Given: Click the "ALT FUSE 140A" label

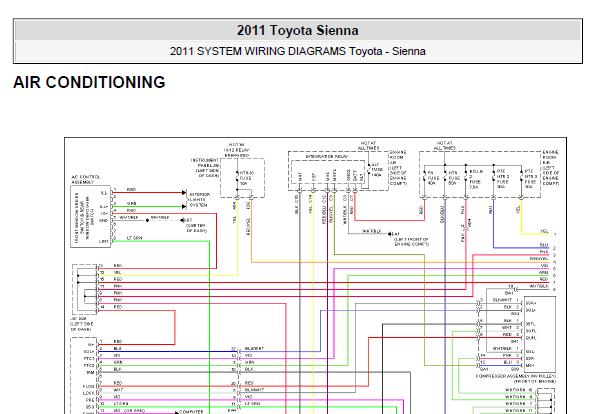Looking at the screenshot, I should 376,169.
